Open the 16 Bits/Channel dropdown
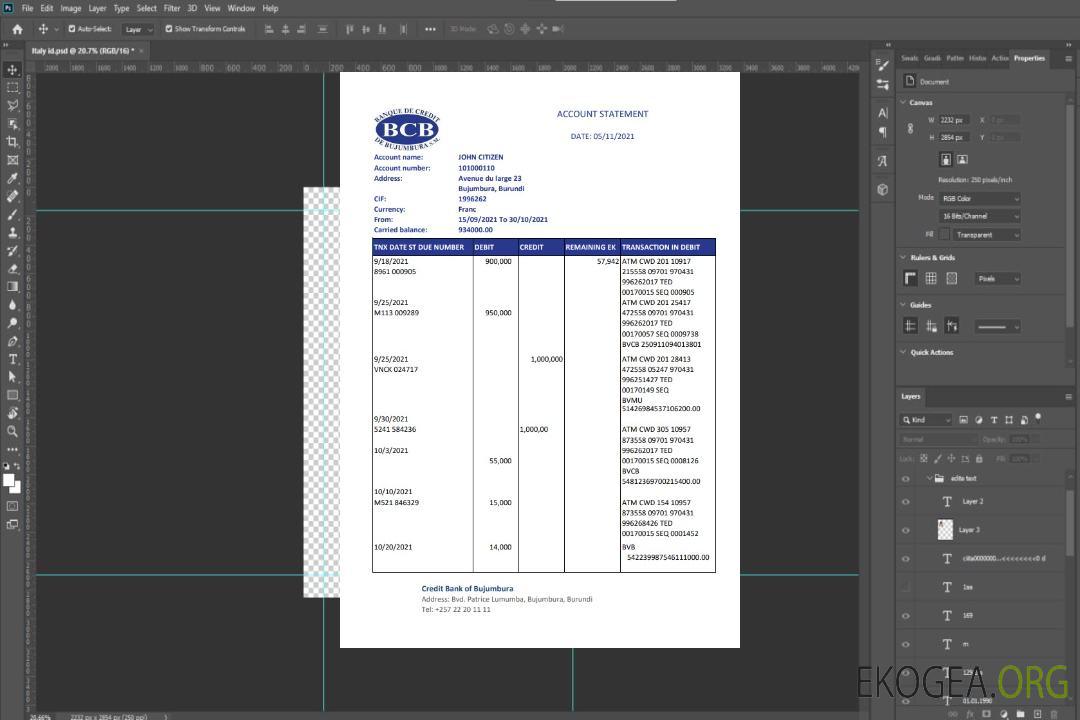The width and height of the screenshot is (1080, 720). click(979, 216)
